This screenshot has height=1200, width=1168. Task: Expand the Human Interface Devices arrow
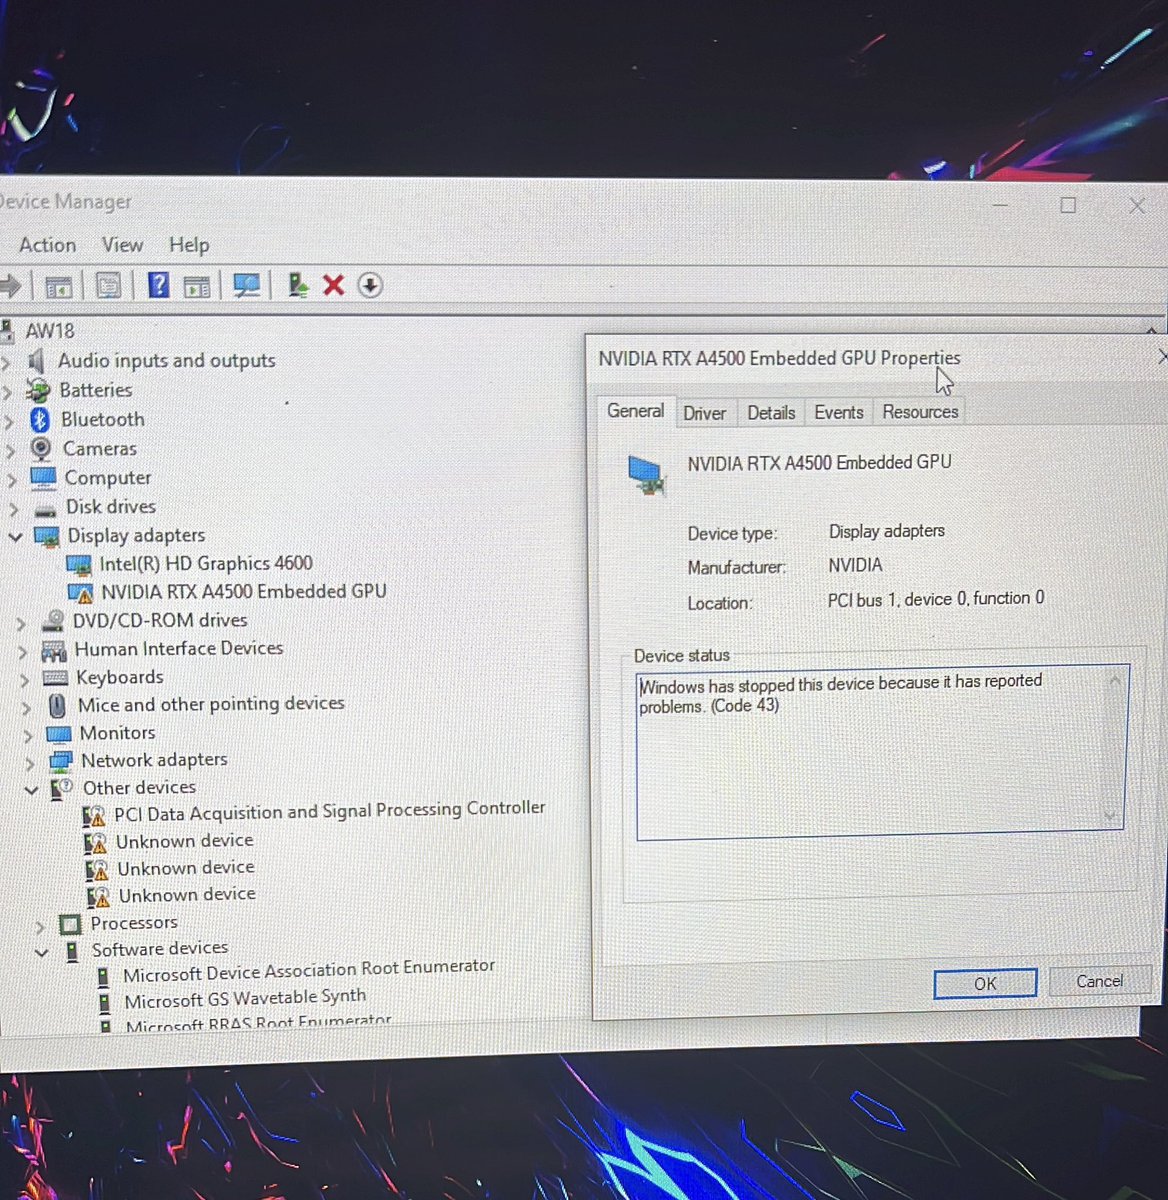pos(23,651)
